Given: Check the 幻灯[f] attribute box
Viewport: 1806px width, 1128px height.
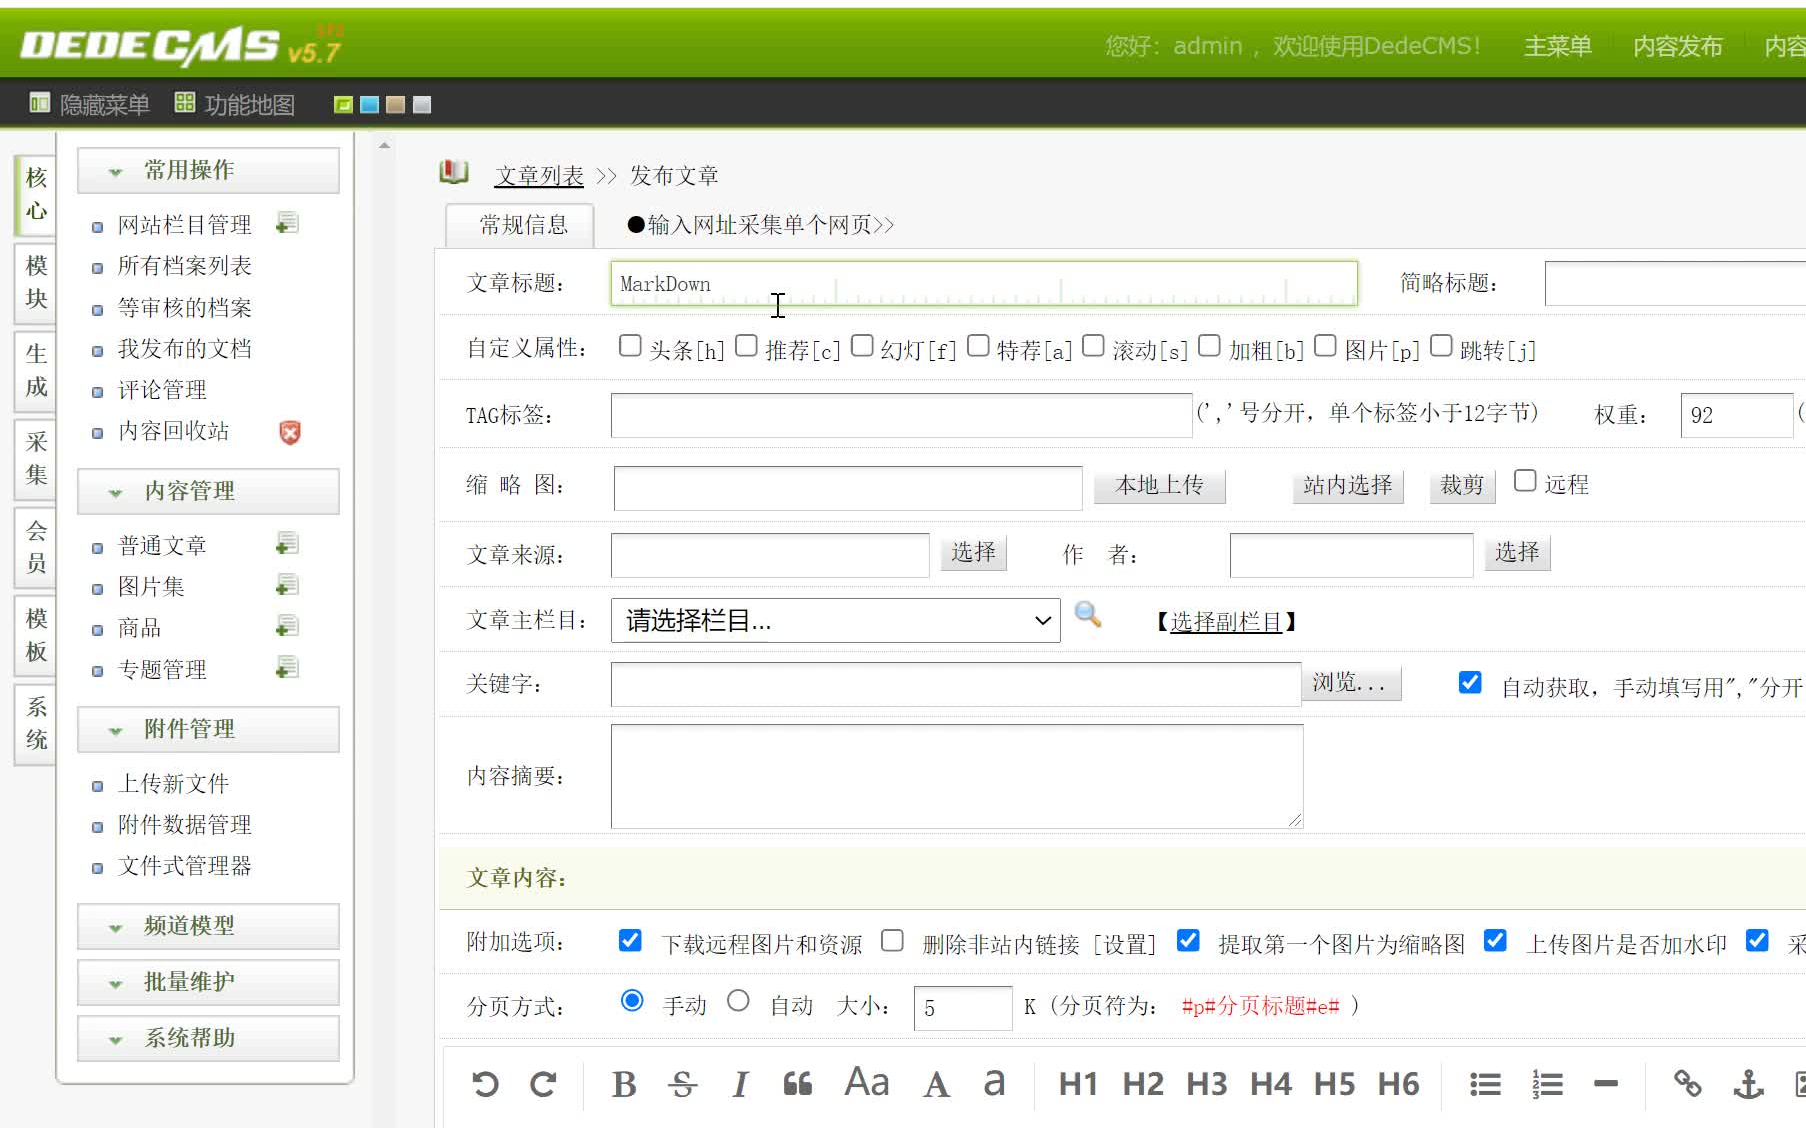Looking at the screenshot, I should 862,346.
